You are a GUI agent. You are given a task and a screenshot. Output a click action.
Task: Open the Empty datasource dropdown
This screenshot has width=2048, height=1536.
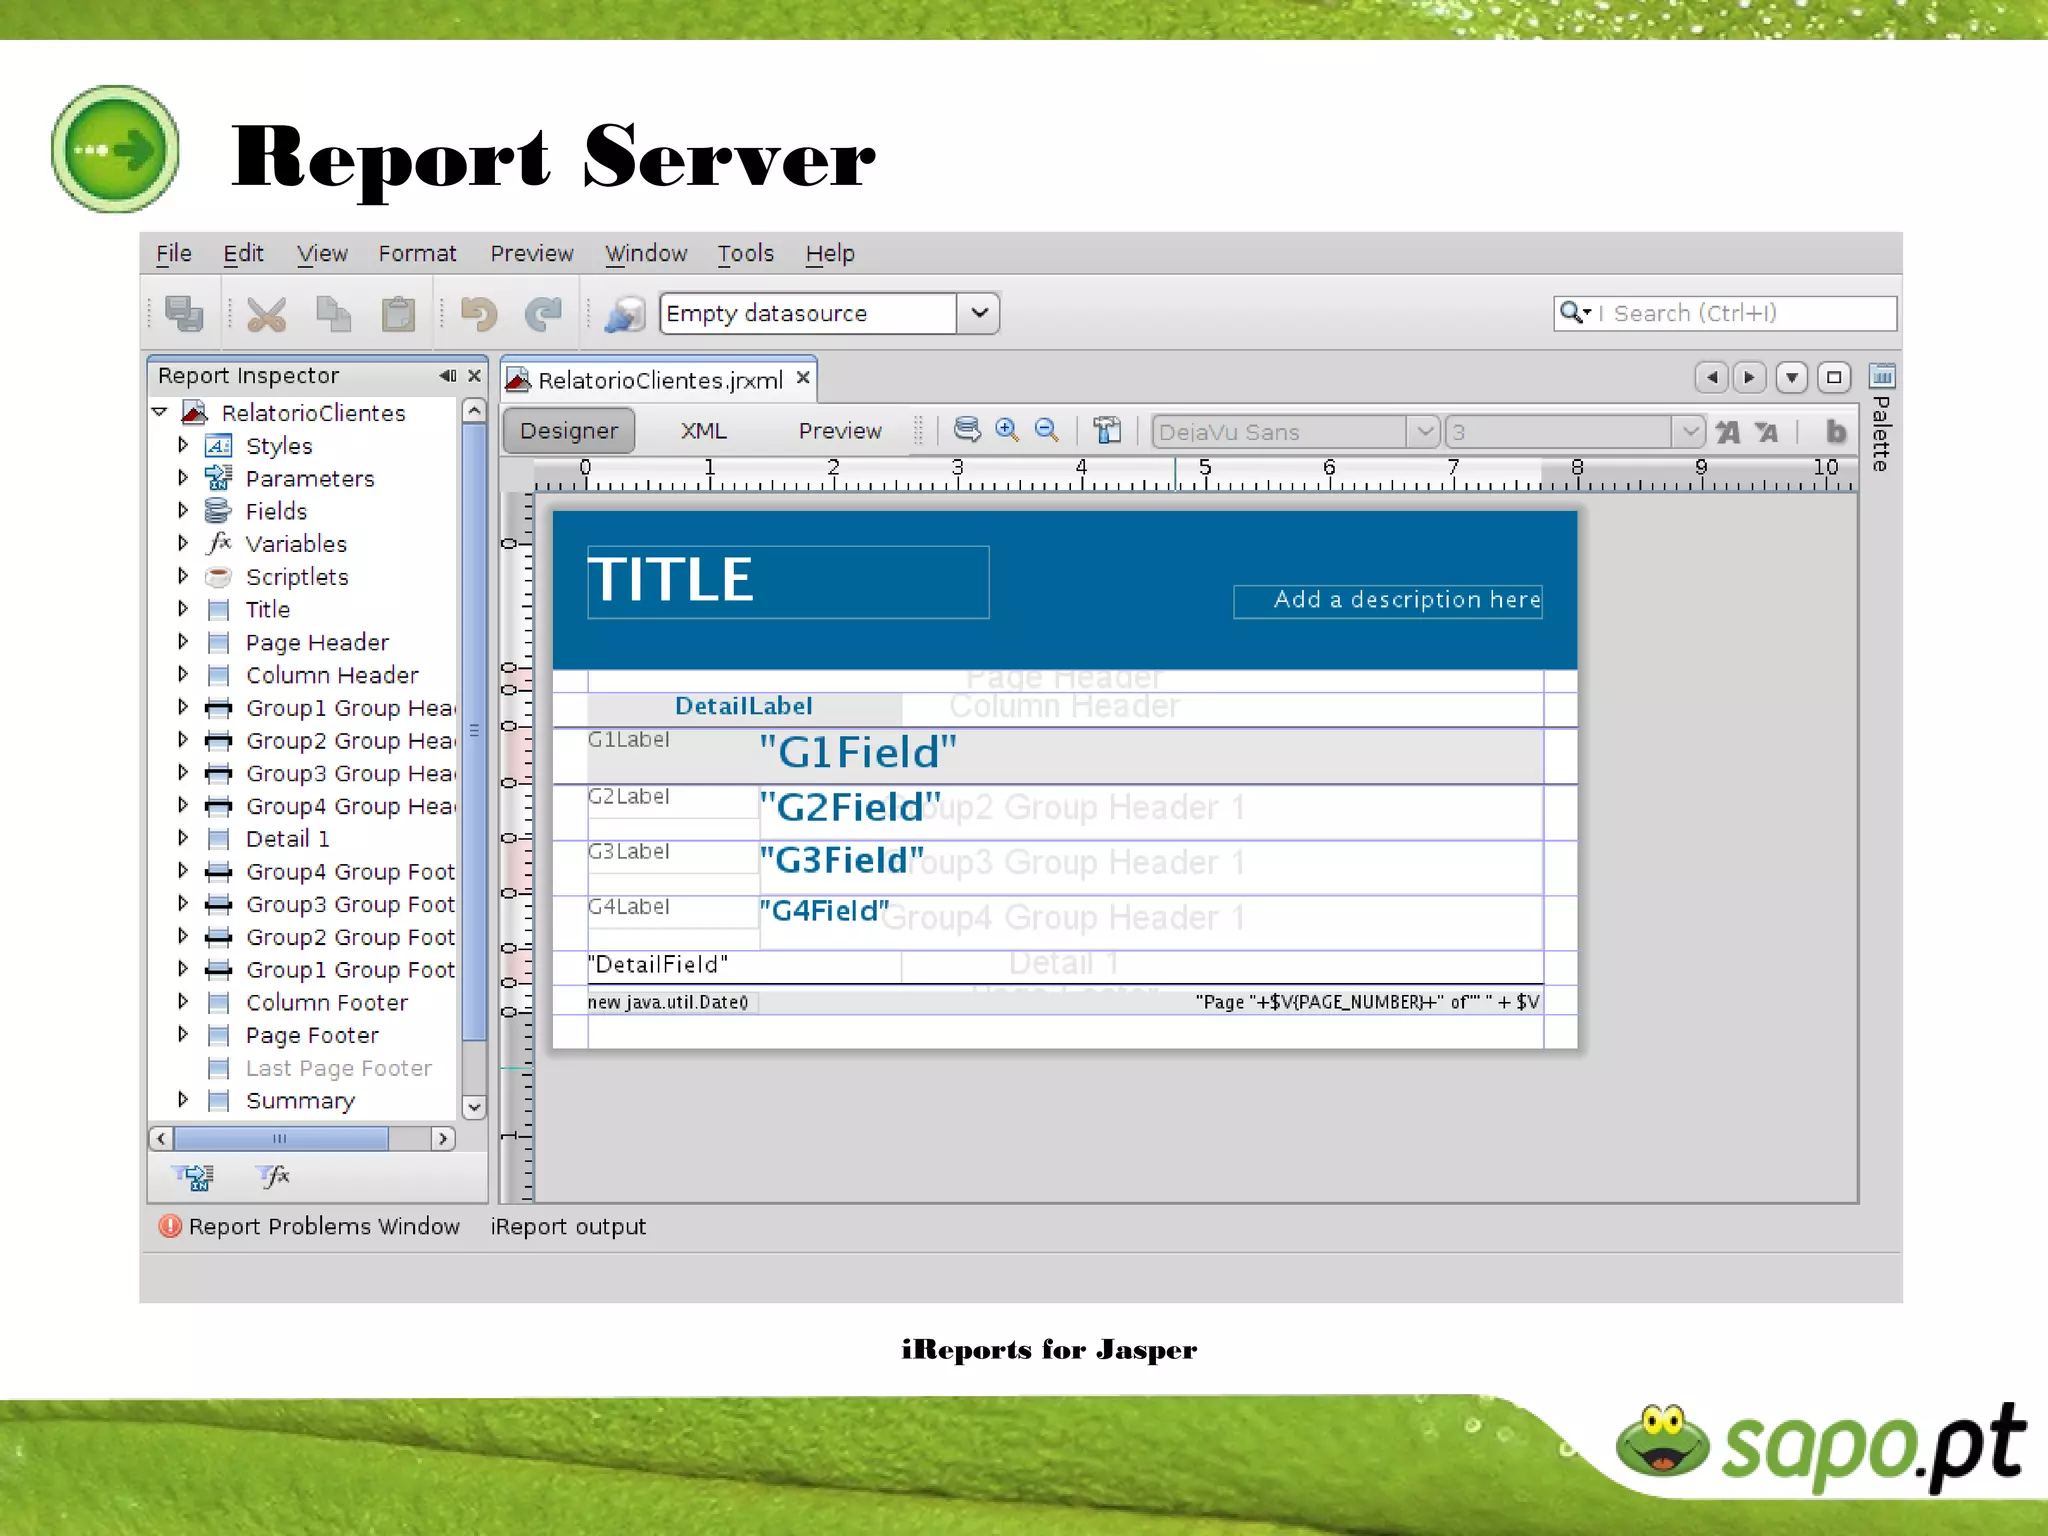pyautogui.click(x=979, y=313)
